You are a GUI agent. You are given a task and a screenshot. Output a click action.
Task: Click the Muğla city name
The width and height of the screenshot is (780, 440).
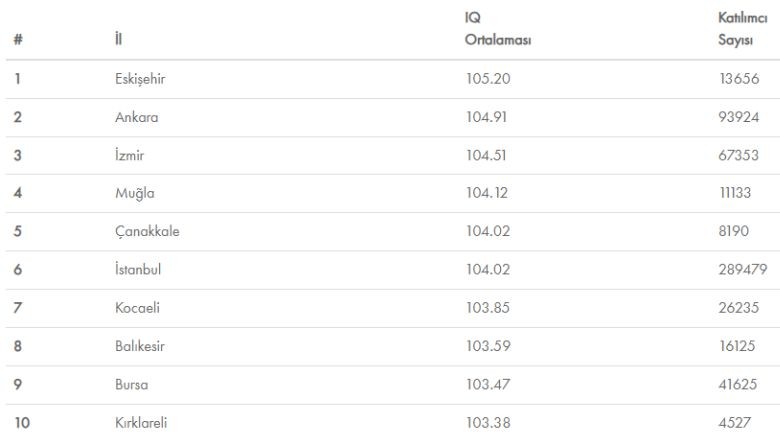[135, 193]
